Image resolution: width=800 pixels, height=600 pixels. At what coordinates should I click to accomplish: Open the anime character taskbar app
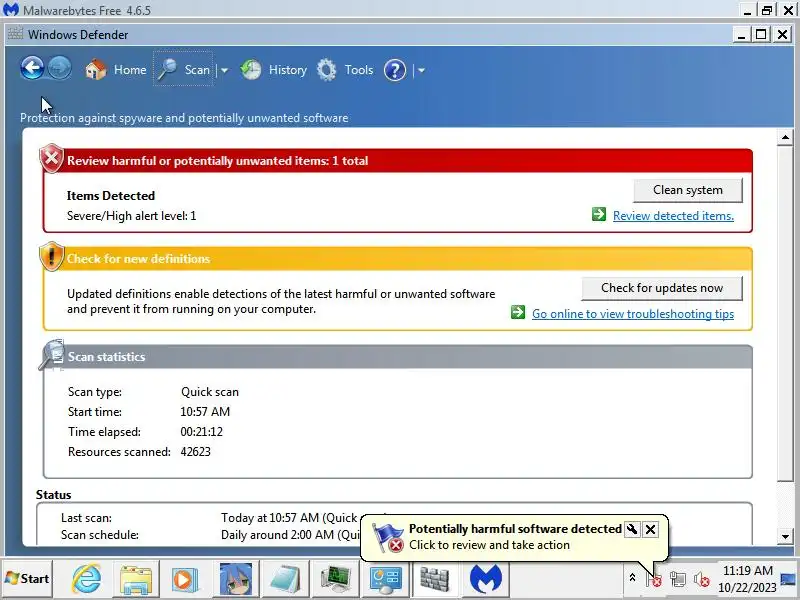click(235, 579)
